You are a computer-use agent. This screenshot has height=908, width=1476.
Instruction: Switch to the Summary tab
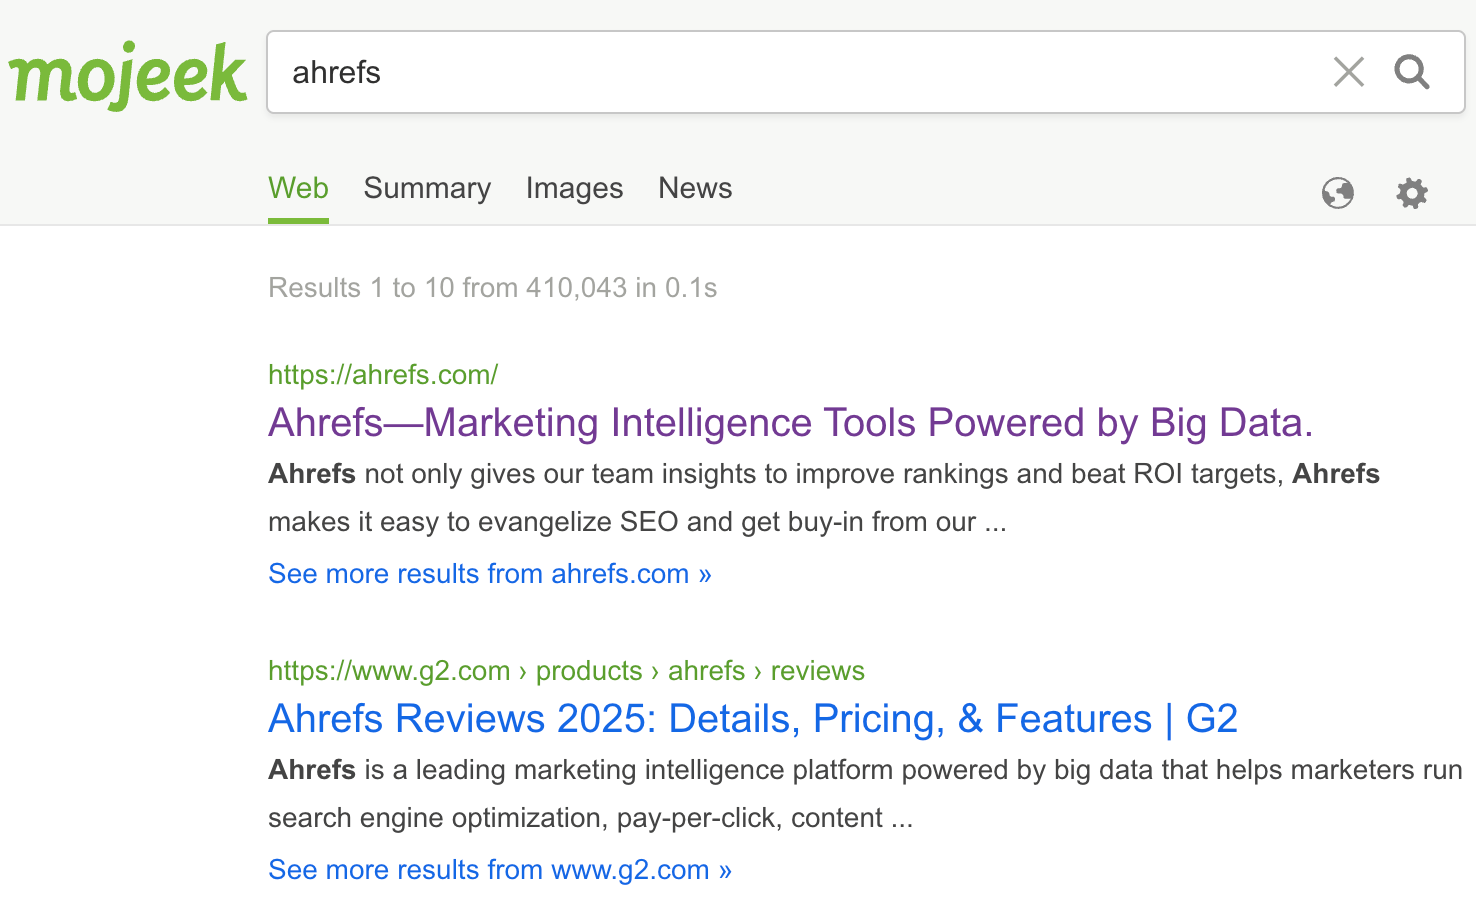(427, 188)
